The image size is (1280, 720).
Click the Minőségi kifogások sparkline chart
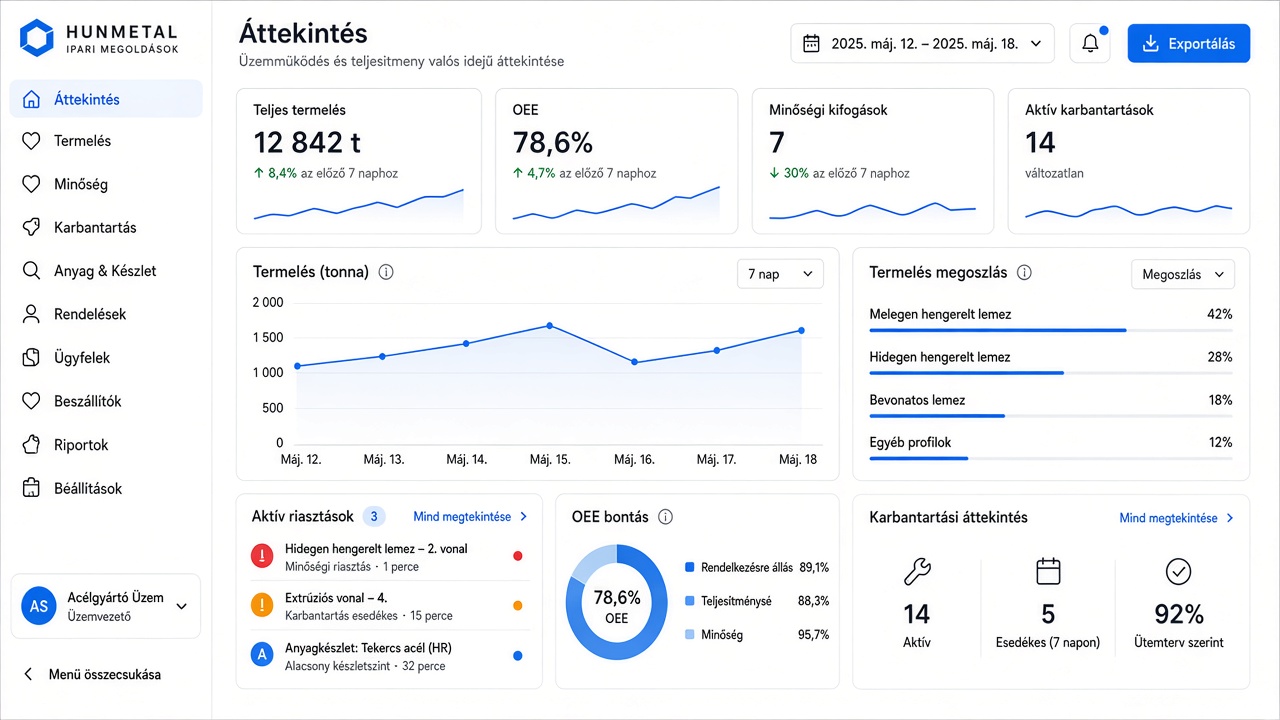[x=872, y=210]
